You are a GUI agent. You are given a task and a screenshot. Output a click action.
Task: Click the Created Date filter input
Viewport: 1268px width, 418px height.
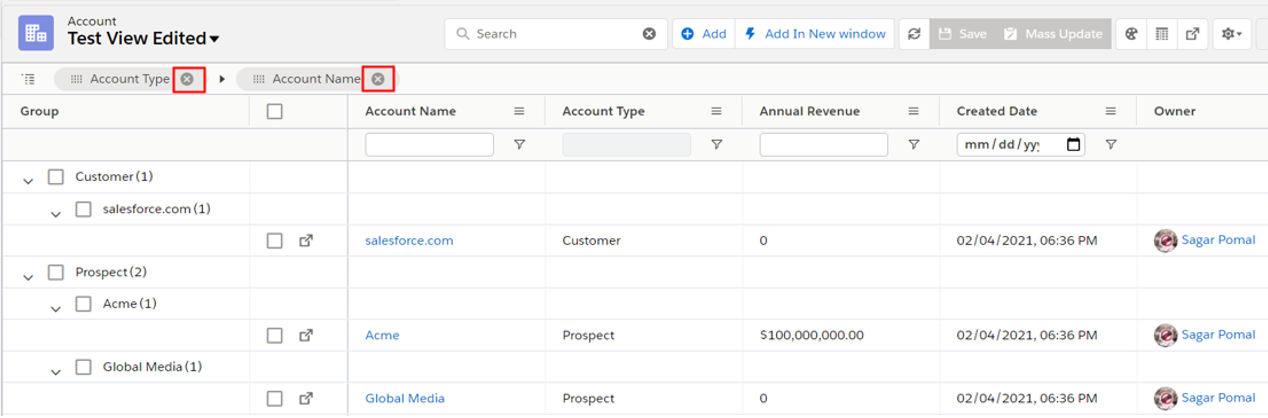[x=1010, y=145]
